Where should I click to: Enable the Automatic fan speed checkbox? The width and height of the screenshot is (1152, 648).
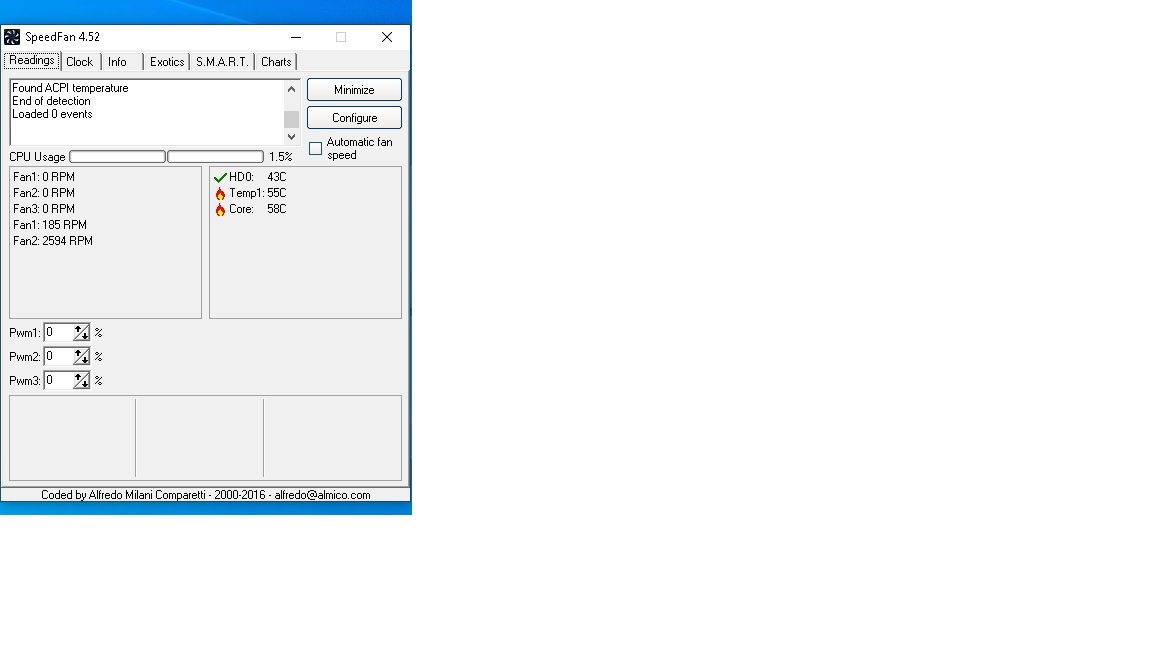point(316,148)
